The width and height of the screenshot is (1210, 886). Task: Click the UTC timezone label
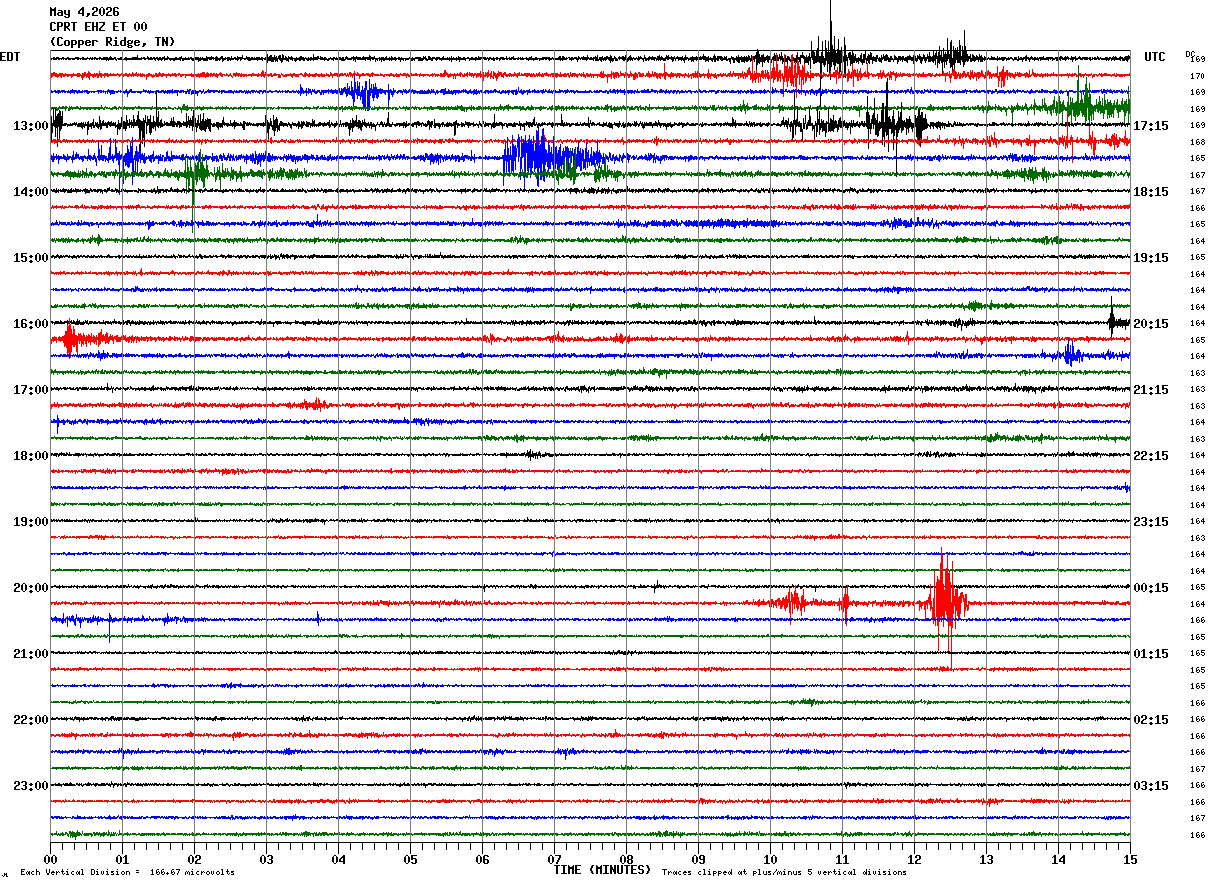tap(1155, 57)
